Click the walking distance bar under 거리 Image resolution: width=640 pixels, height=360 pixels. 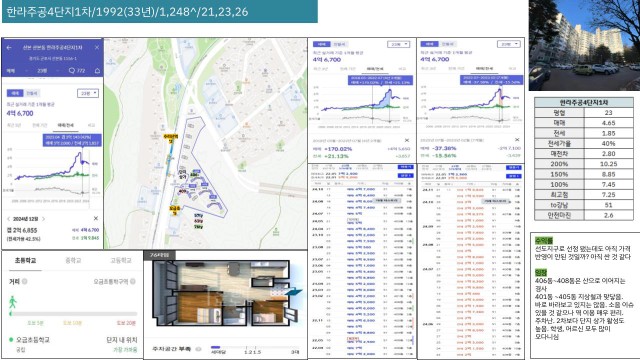(73, 313)
